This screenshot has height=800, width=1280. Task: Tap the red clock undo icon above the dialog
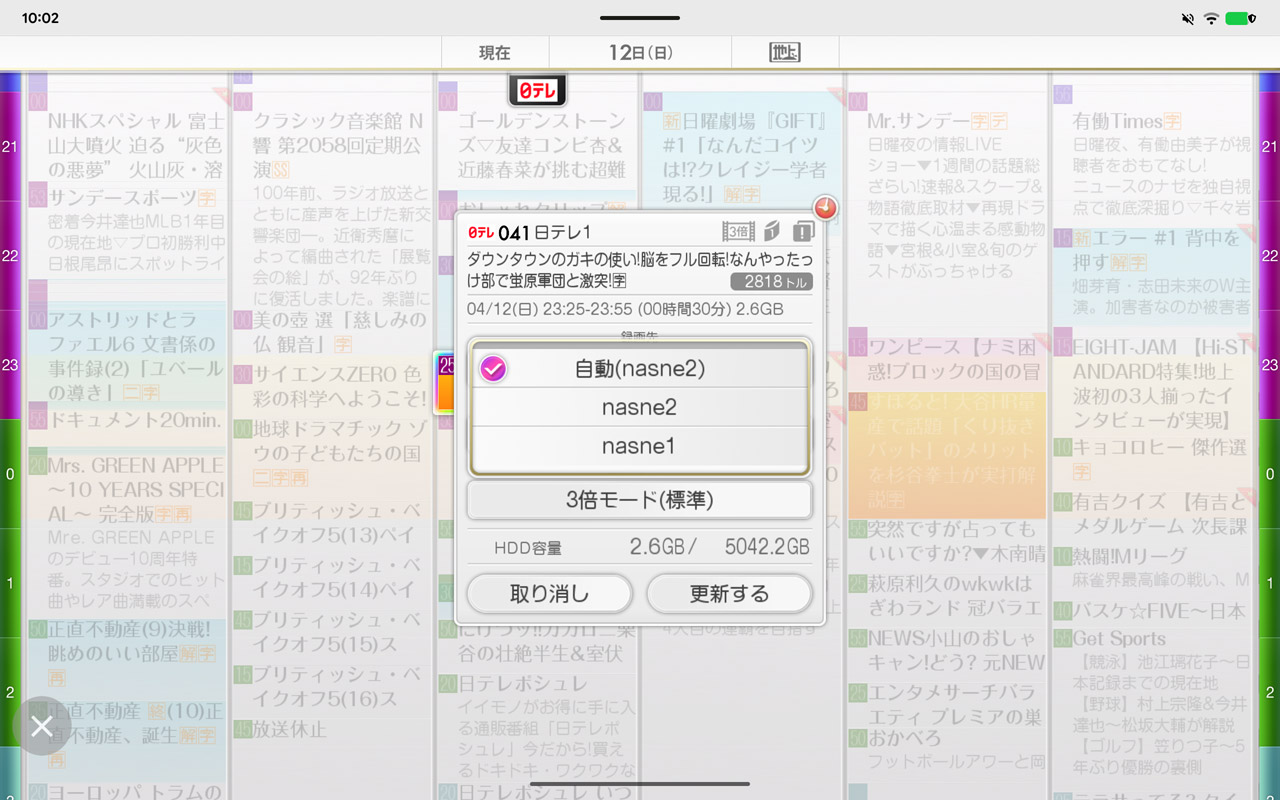(x=824, y=208)
